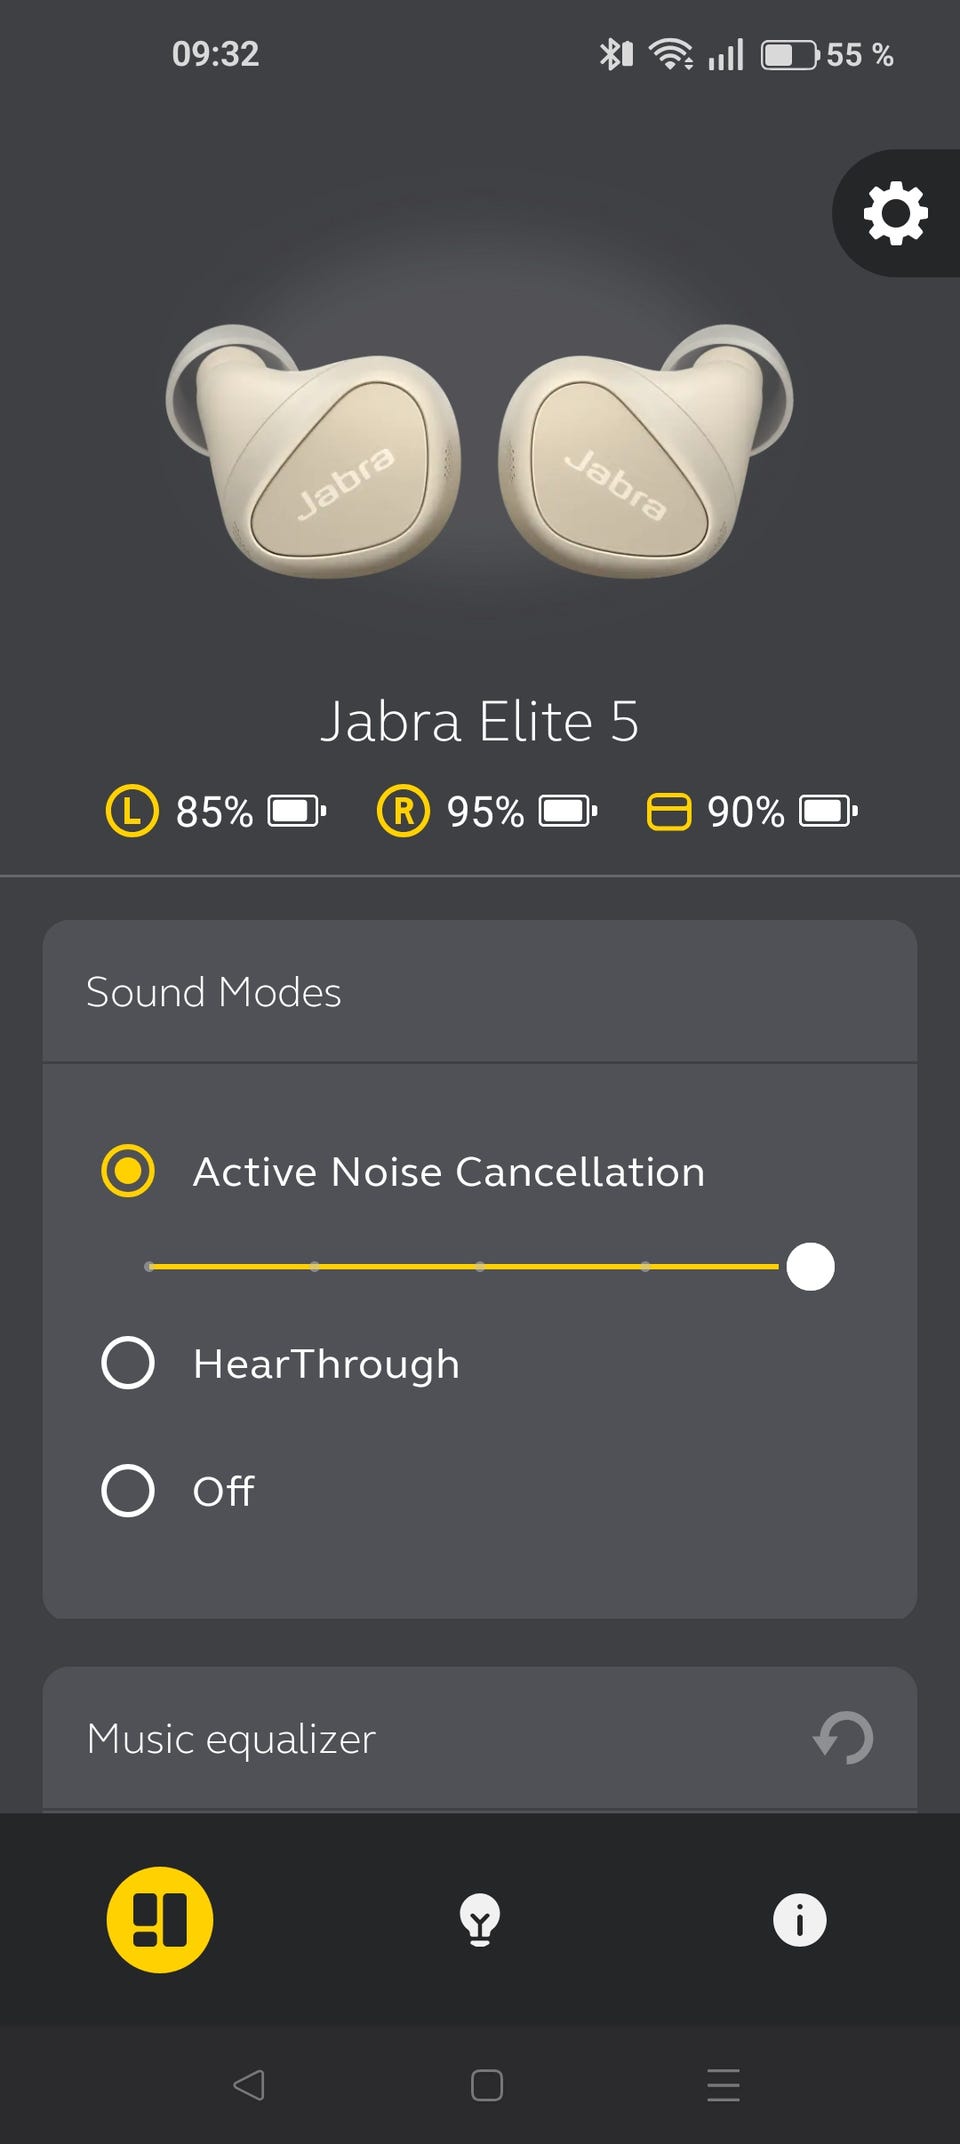
Task: Select Active Noise Cancellation radio button
Action: tap(128, 1171)
